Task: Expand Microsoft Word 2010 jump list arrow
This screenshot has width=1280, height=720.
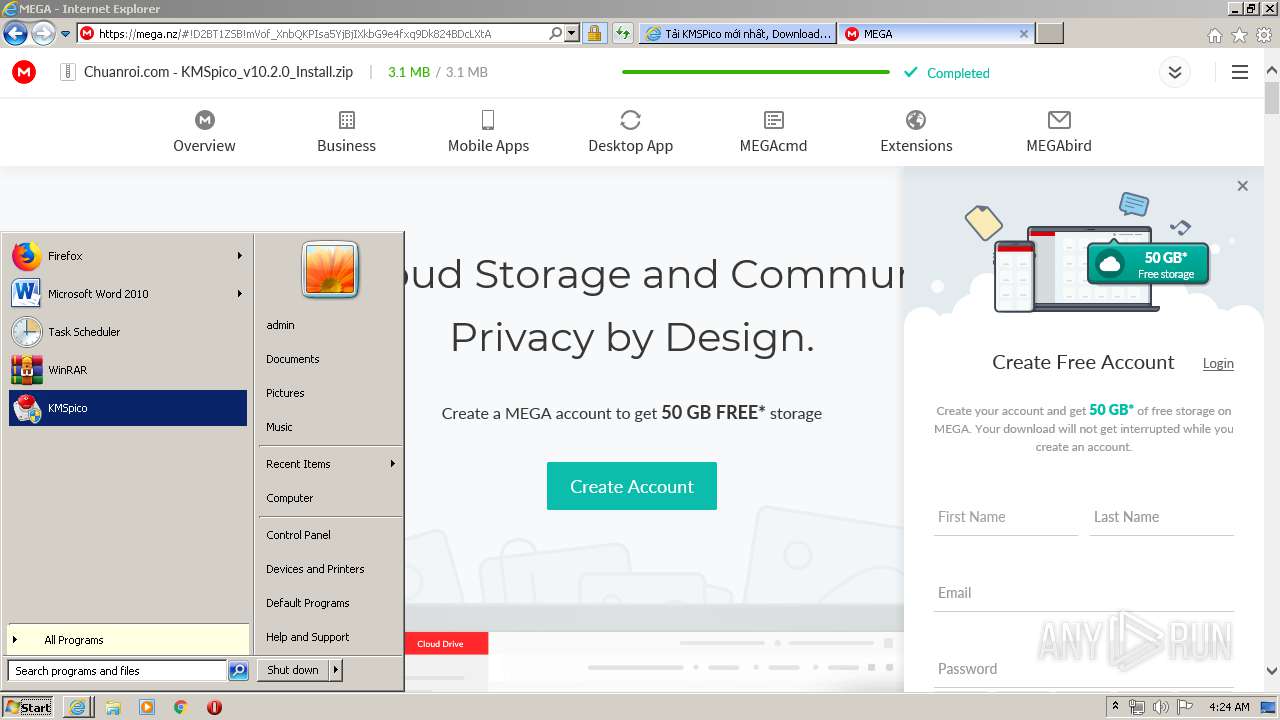Action: [x=240, y=294]
